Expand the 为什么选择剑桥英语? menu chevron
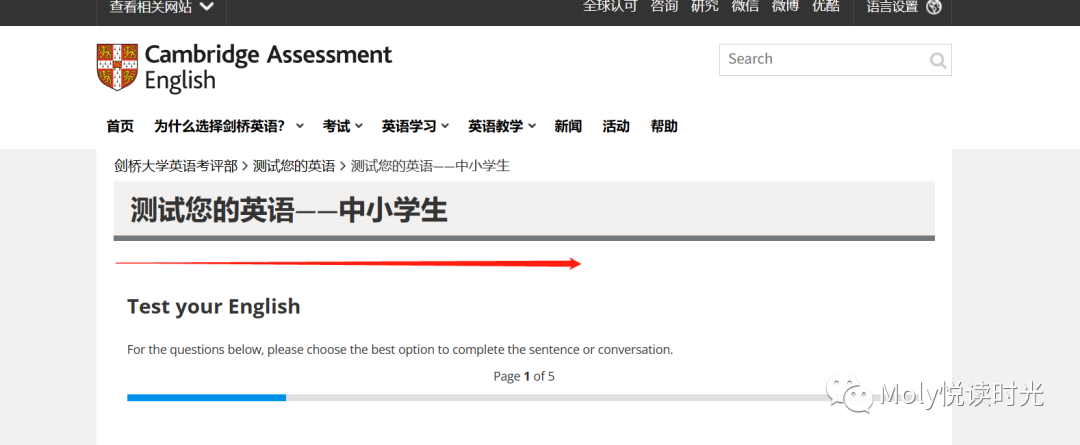This screenshot has height=445, width=1080. (300, 126)
